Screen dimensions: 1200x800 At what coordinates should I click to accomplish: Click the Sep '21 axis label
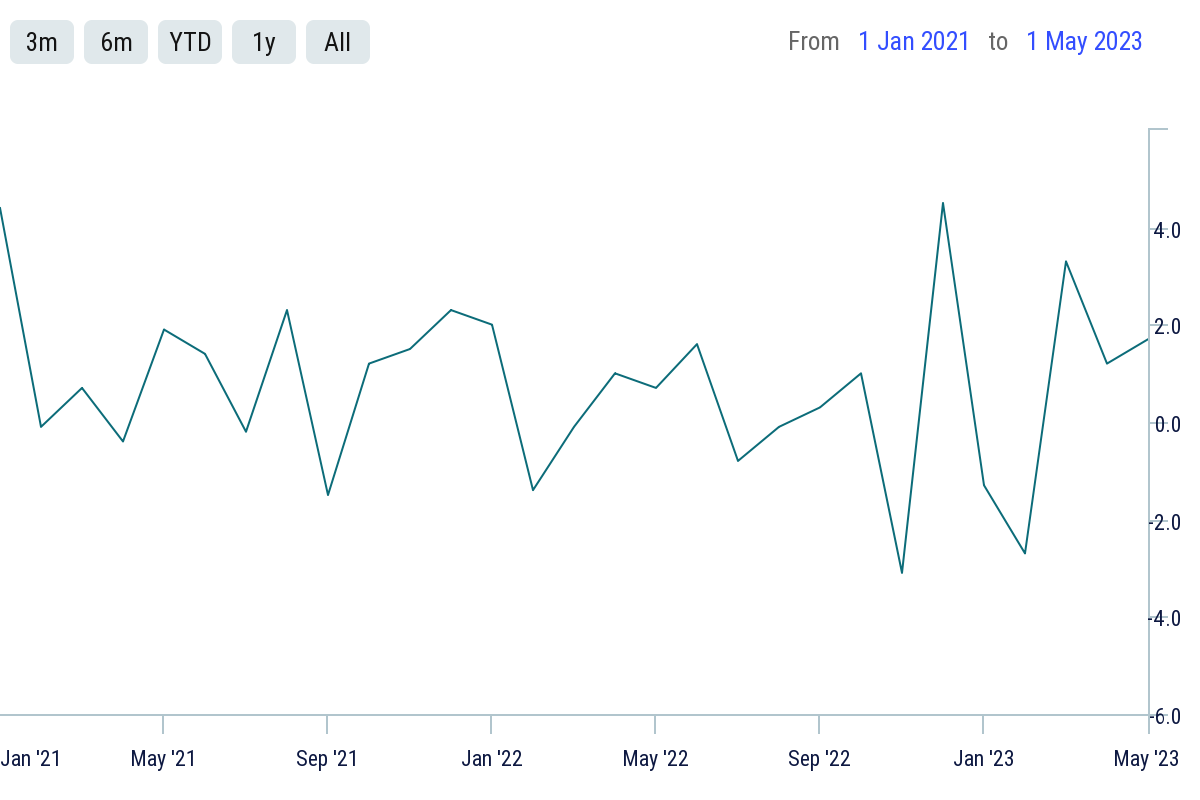[327, 758]
